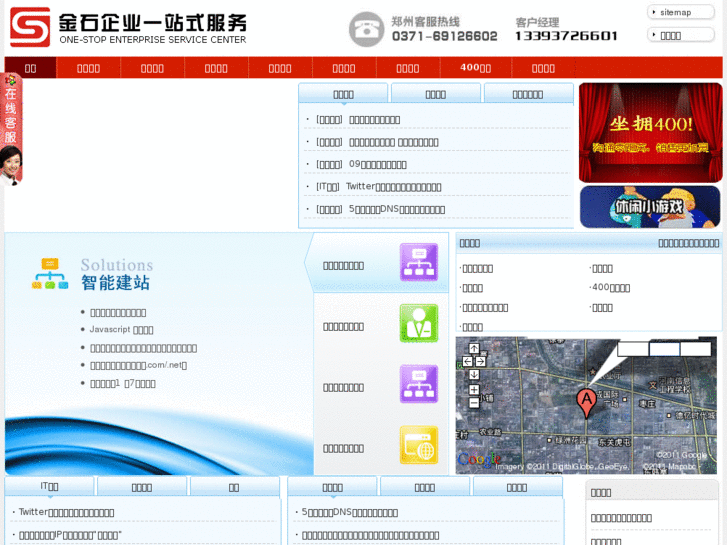Open the Twitter article in the bottom-left list
The height and width of the screenshot is (545, 727).
66,512
